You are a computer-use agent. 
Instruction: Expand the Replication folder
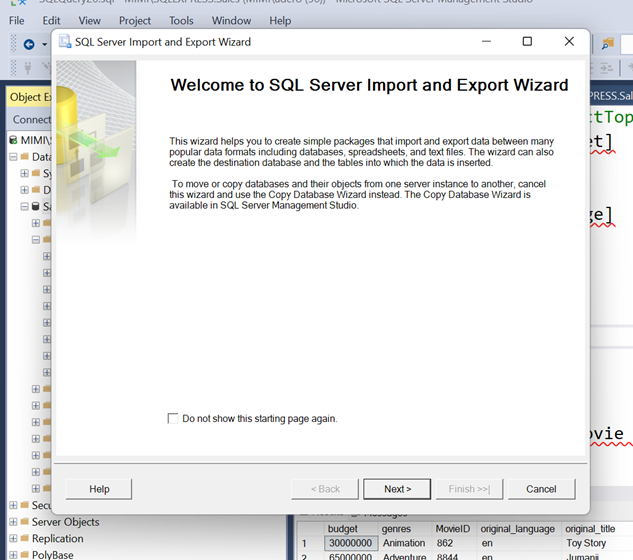[13, 538]
